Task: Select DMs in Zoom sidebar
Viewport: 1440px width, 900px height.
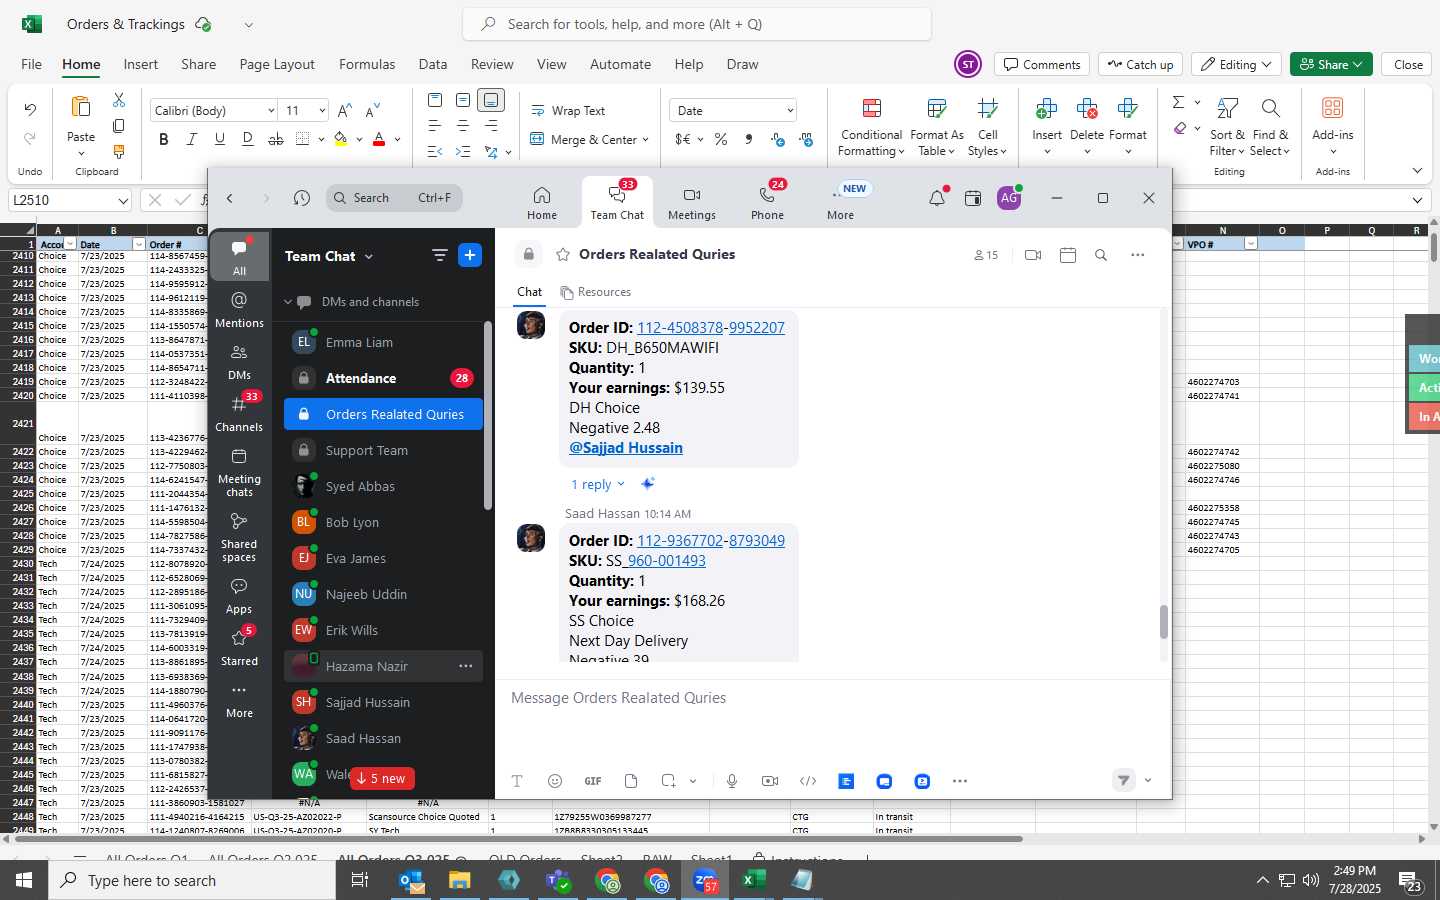Action: 239,362
